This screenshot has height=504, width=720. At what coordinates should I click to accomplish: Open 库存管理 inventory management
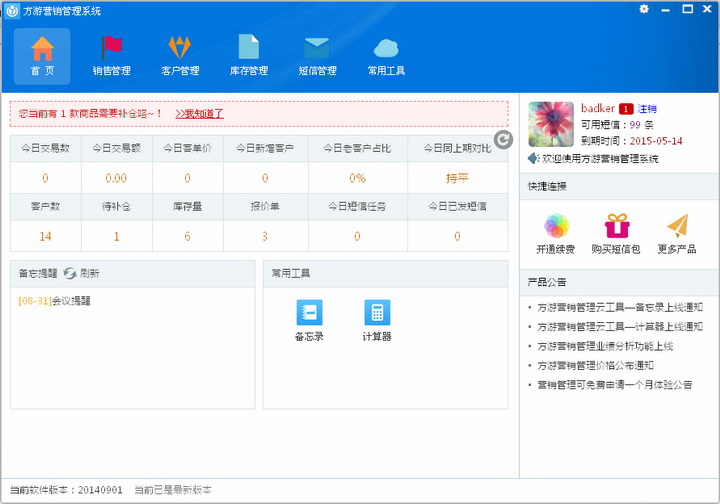click(249, 56)
